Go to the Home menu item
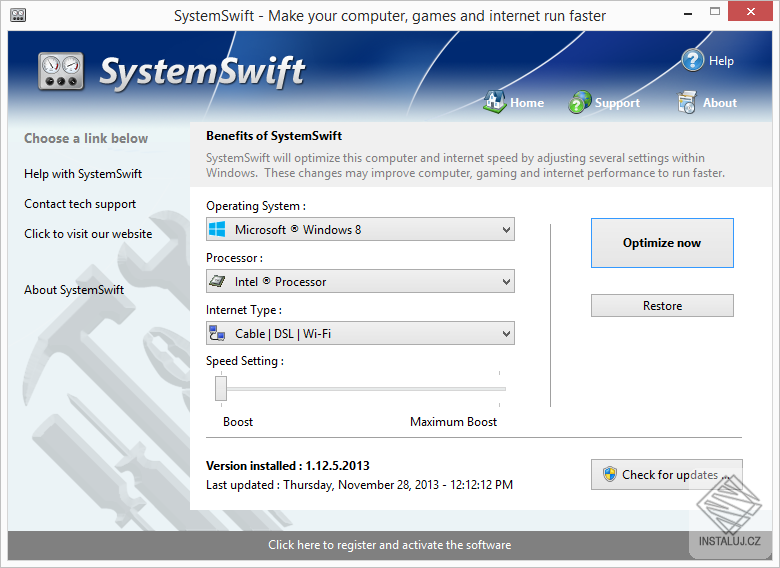The height and width of the screenshot is (568, 780). [527, 103]
